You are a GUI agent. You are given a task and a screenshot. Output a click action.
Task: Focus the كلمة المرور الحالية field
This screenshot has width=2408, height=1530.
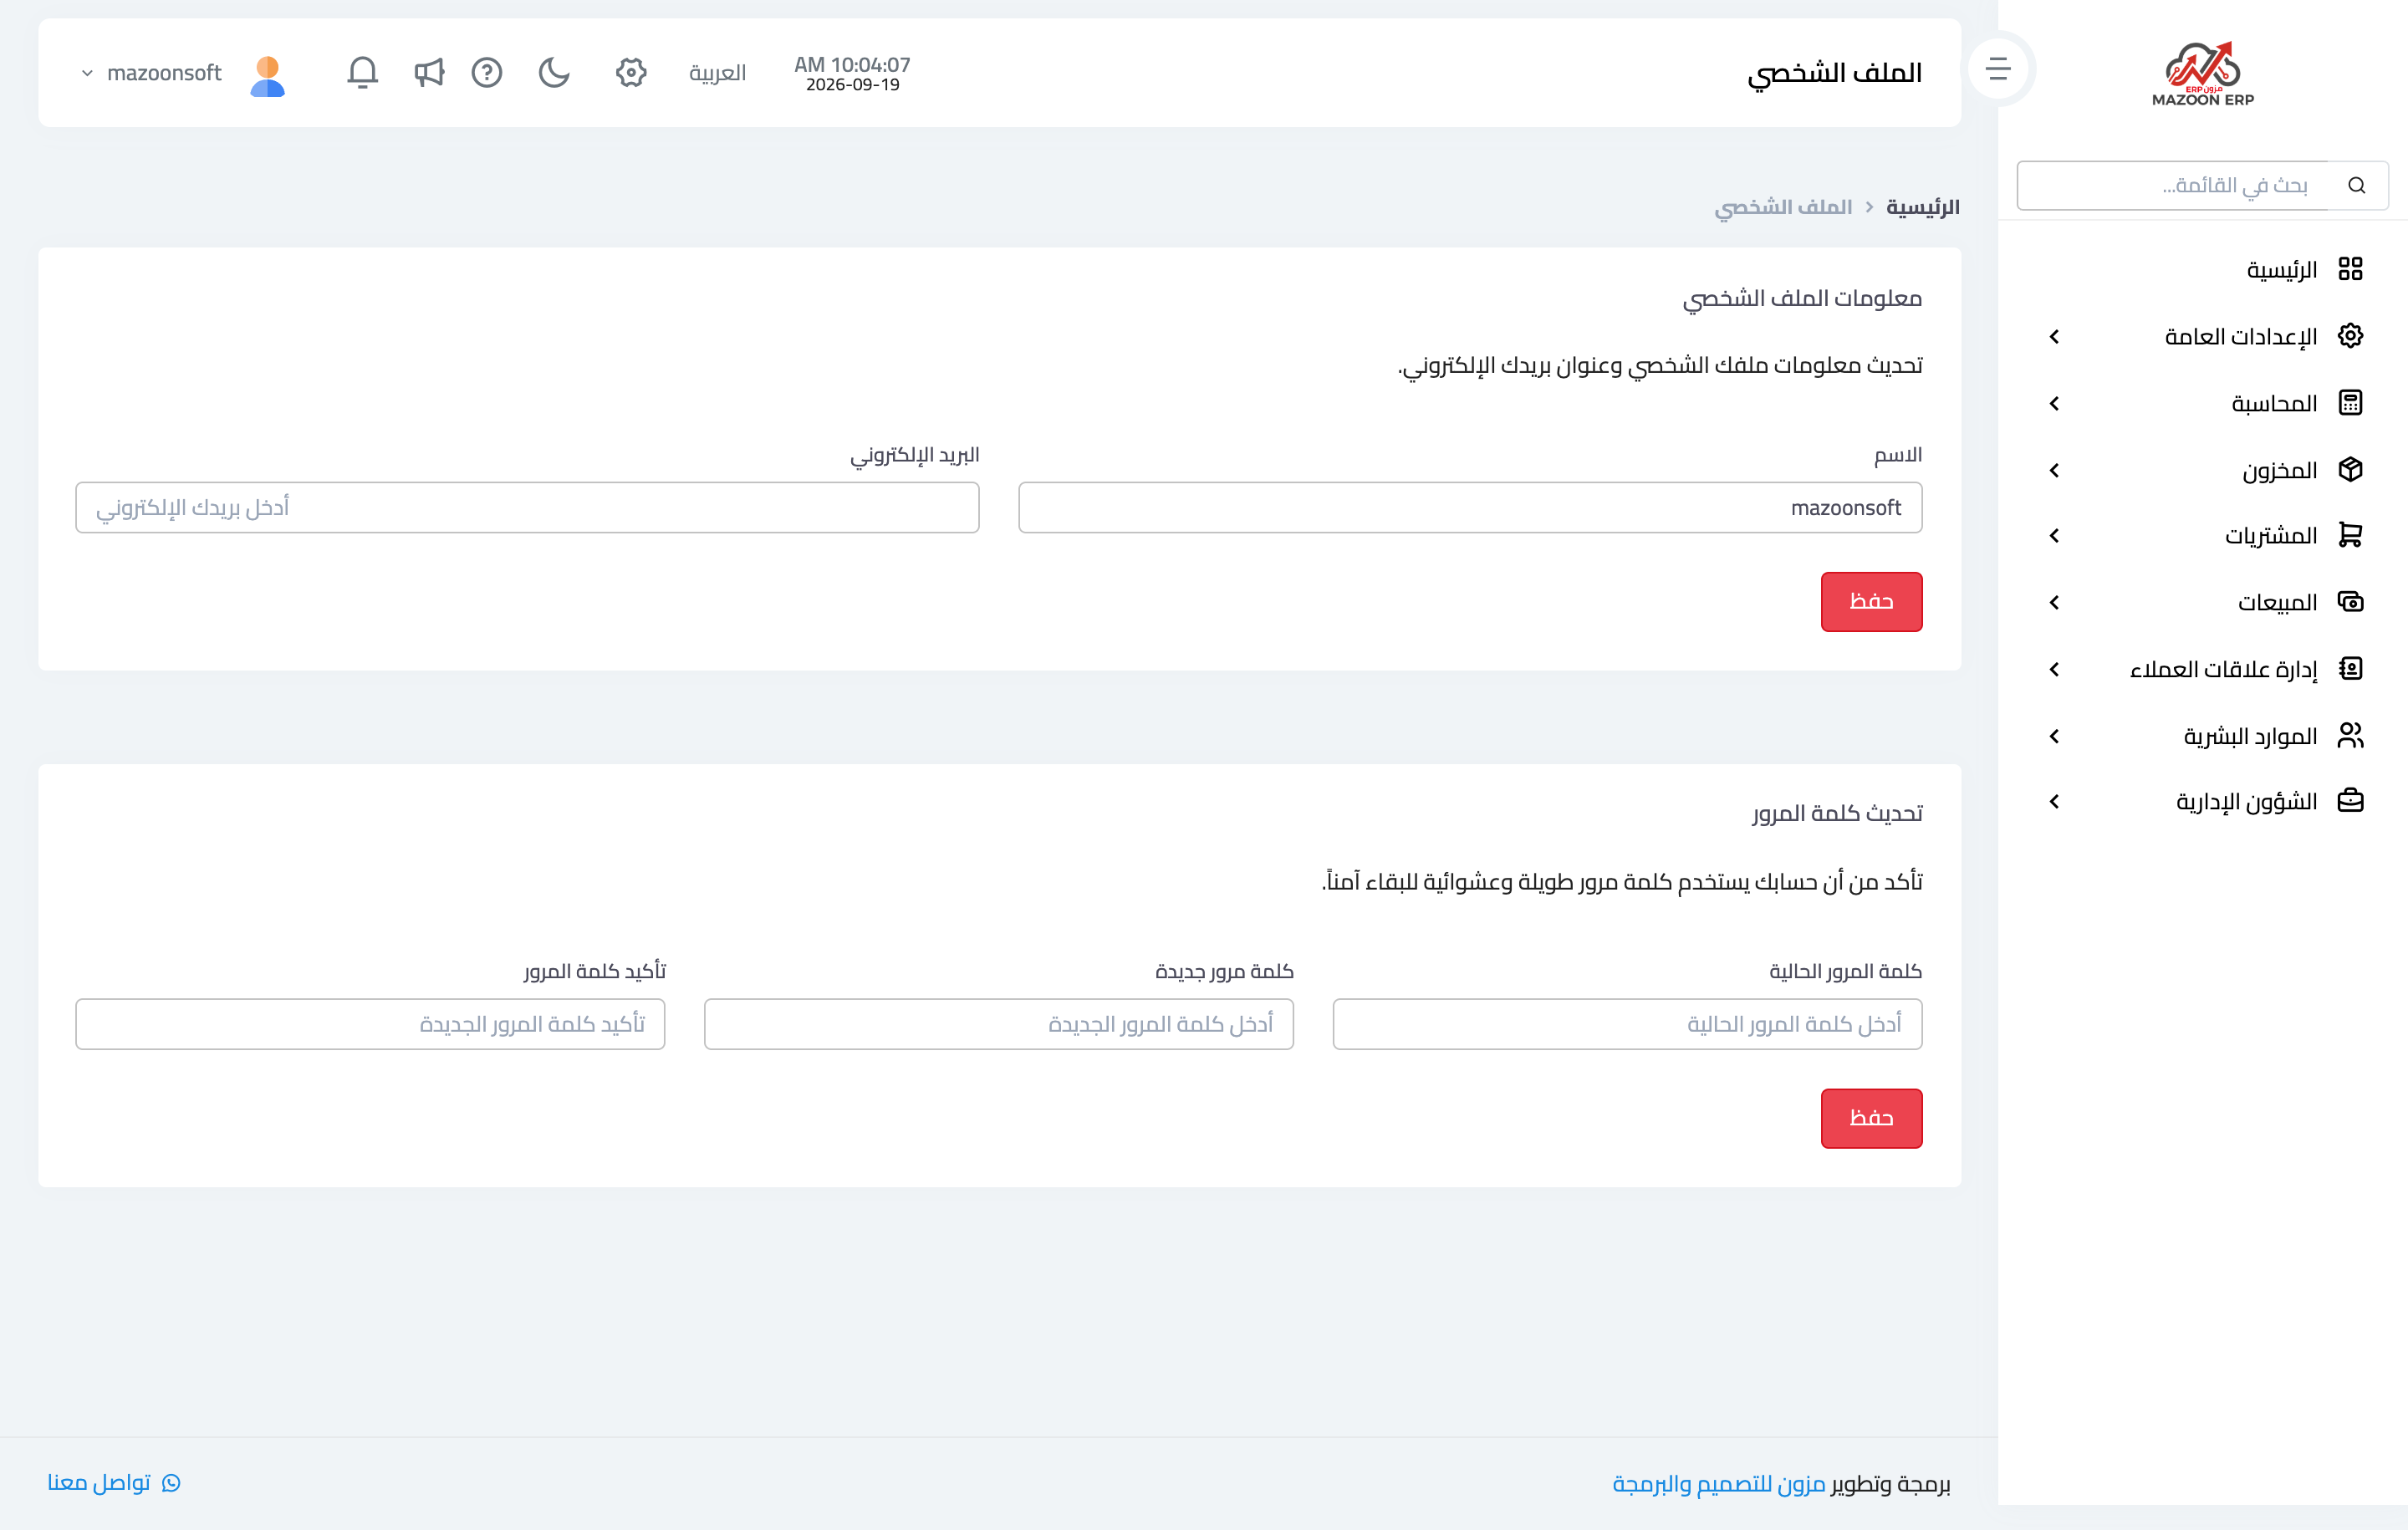click(1627, 1024)
